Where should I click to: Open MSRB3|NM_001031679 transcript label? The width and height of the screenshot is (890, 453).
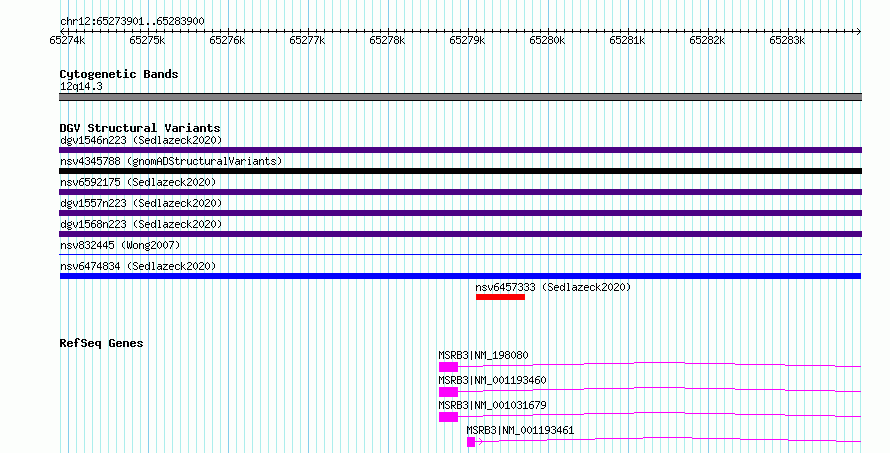(x=492, y=405)
